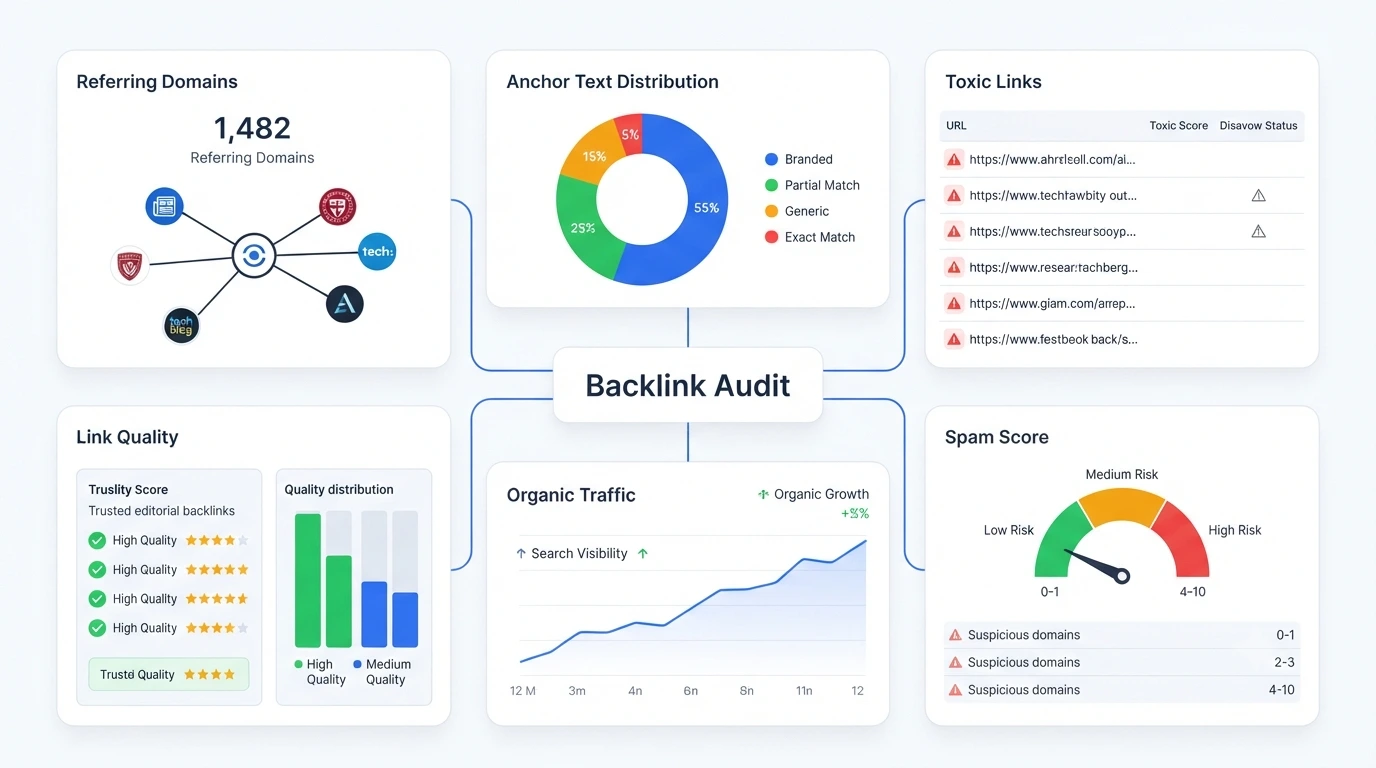Click disavow status triangle in techfawbity row
This screenshot has height=768, width=1376.
pos(1258,195)
